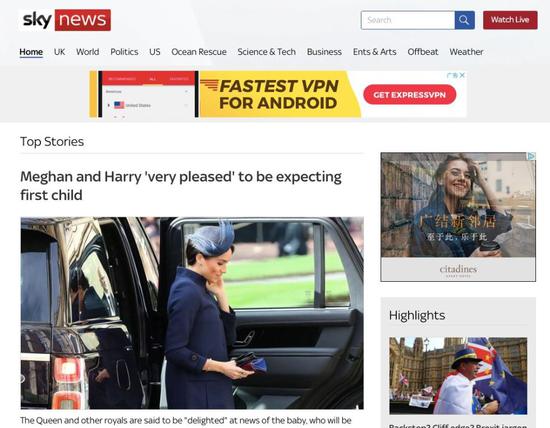Click the Get ExpressVPN button
The image size is (550, 428).
tap(409, 95)
